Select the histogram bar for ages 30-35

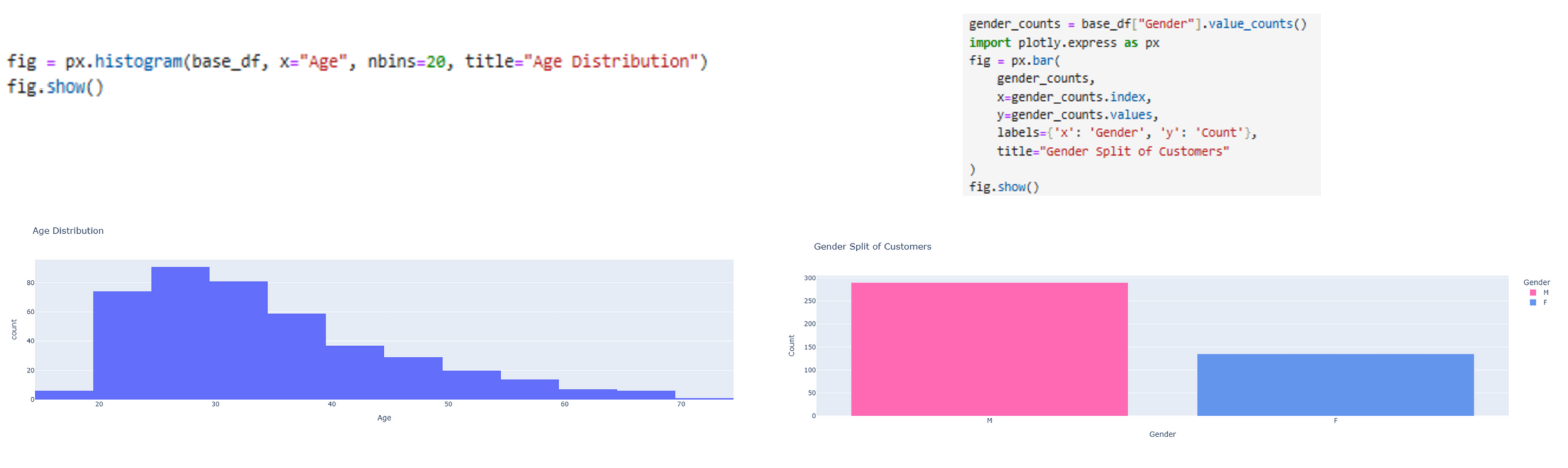(x=239, y=340)
